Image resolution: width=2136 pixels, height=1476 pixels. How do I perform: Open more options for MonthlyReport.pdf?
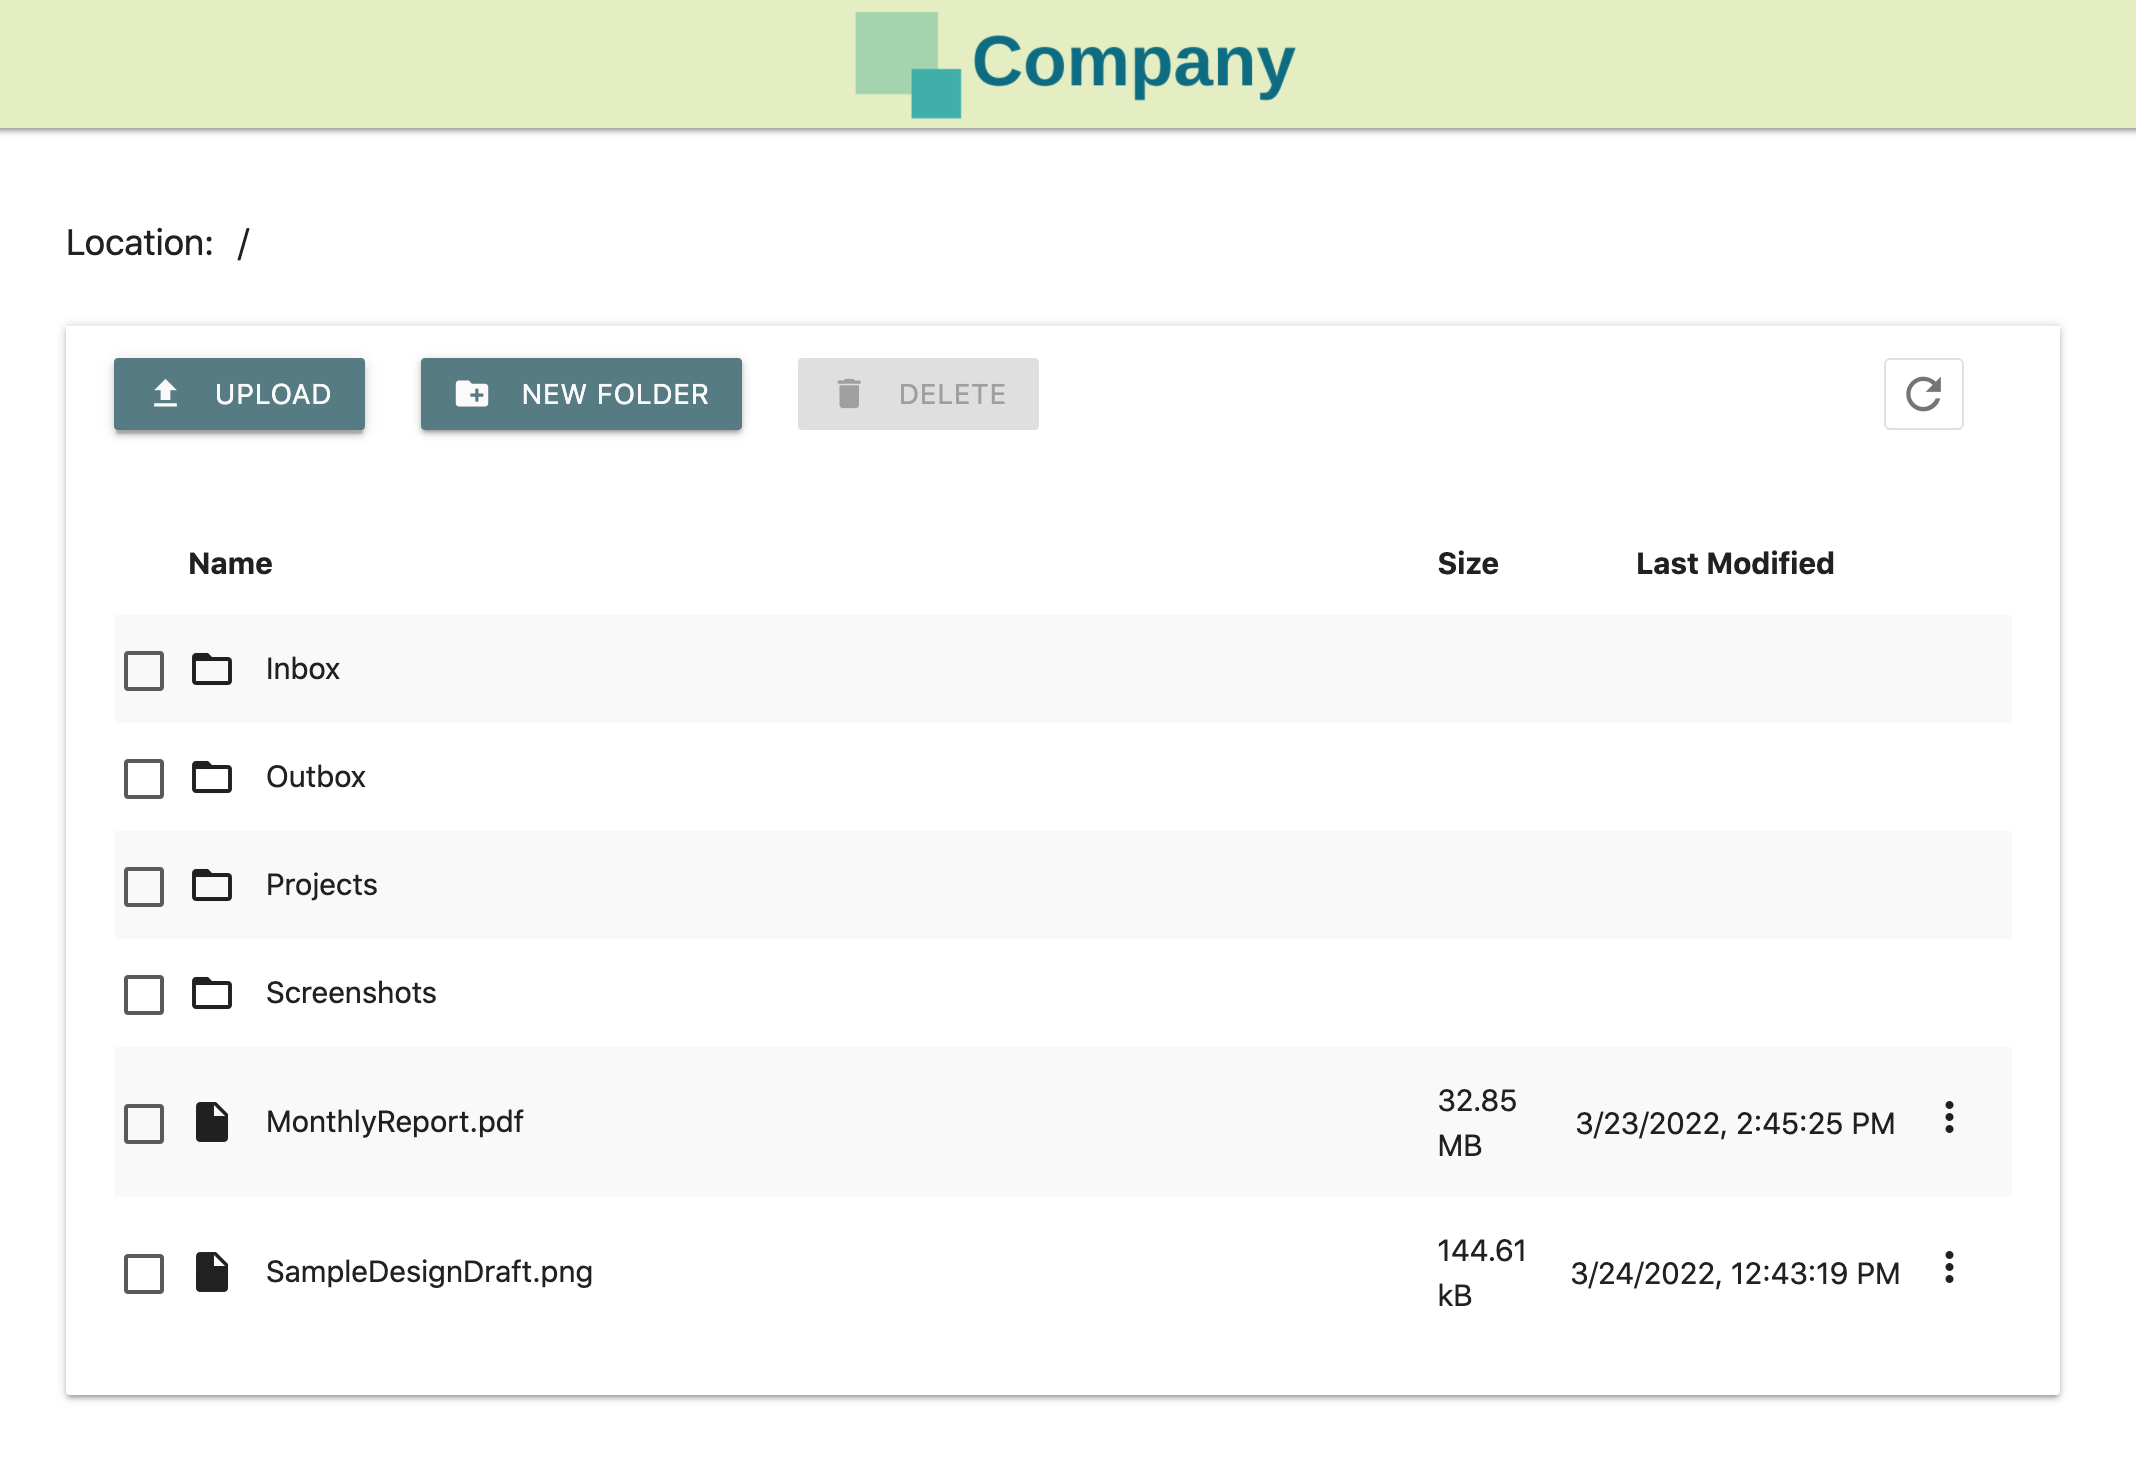(x=1948, y=1118)
